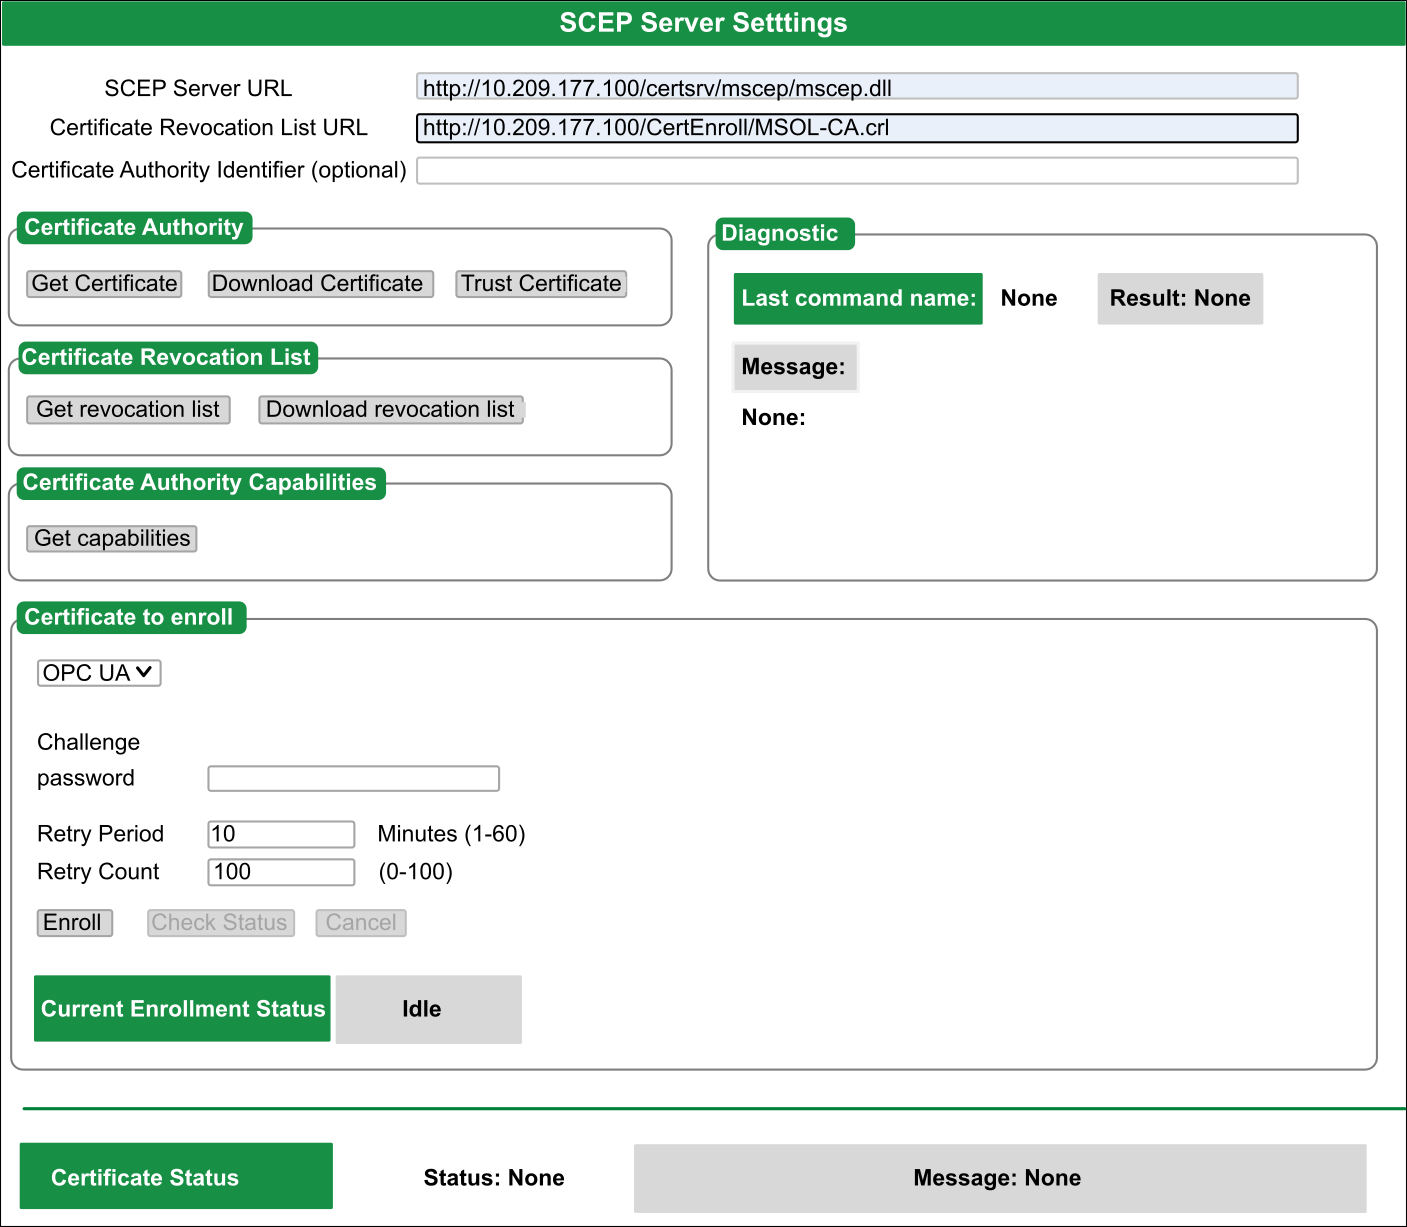Click the Get capabilities button
This screenshot has height=1227, width=1407.
tap(112, 539)
